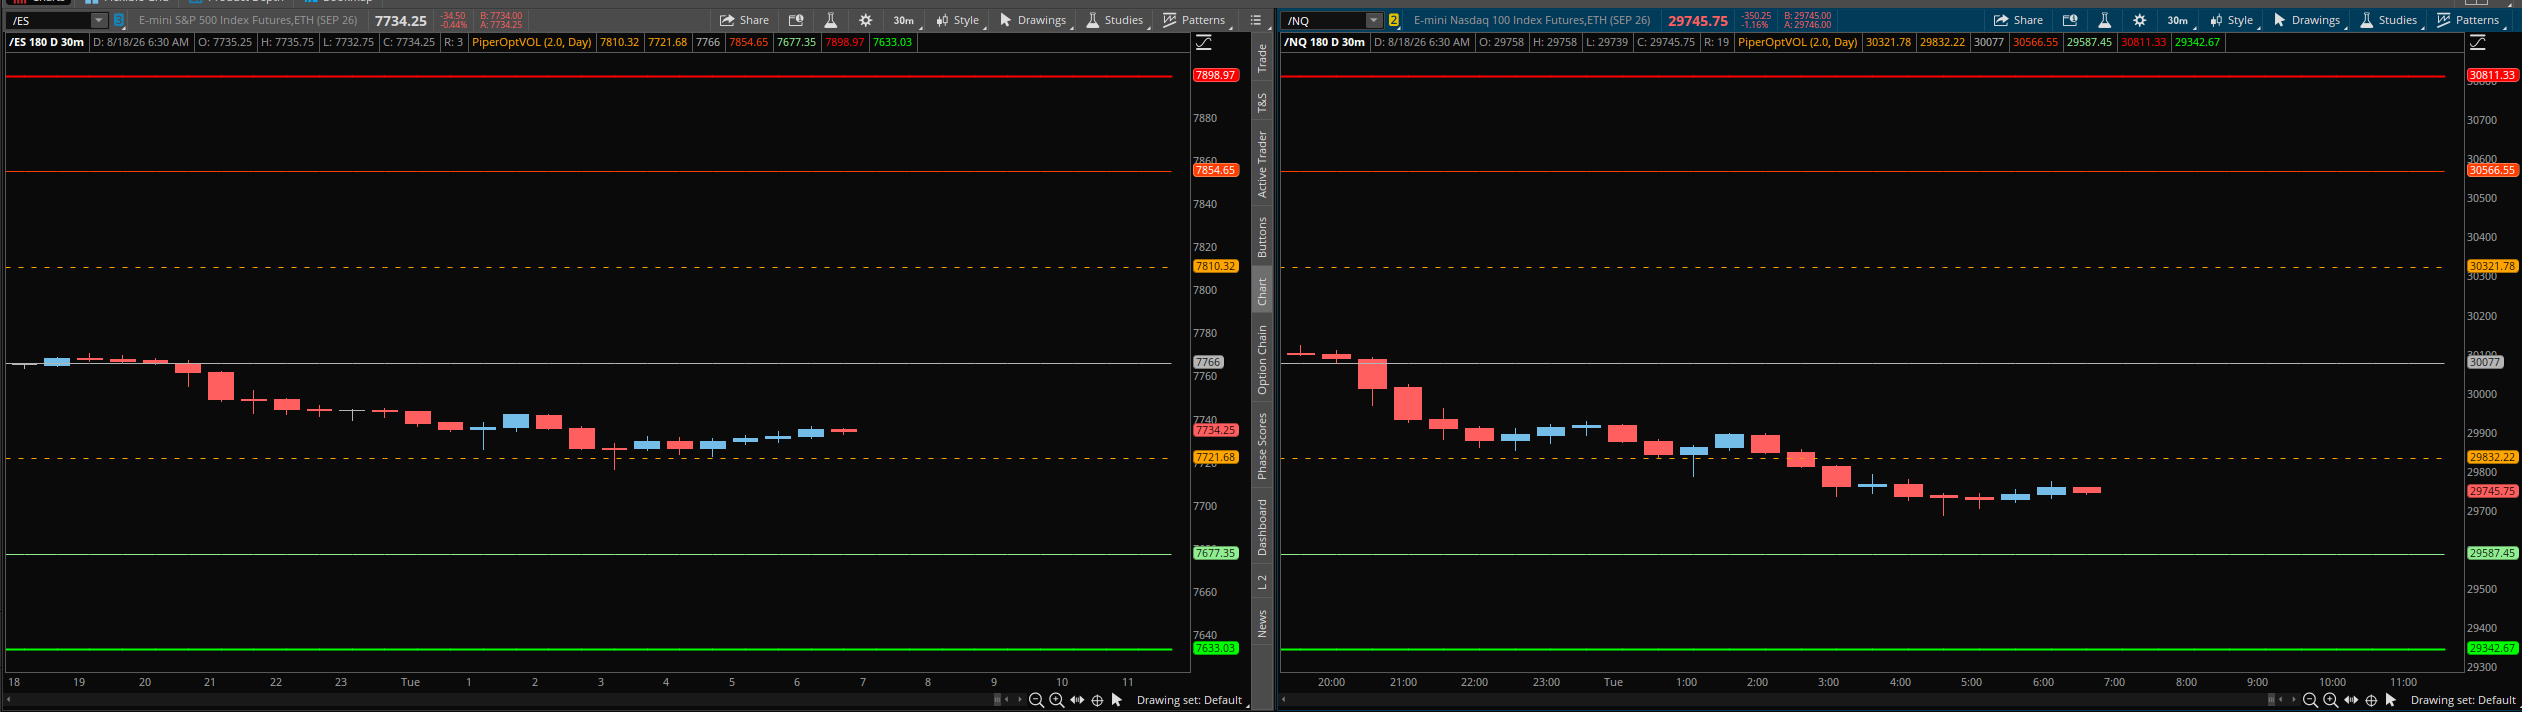Click the pan arrows icon under /NQ chart

[x=2351, y=700]
